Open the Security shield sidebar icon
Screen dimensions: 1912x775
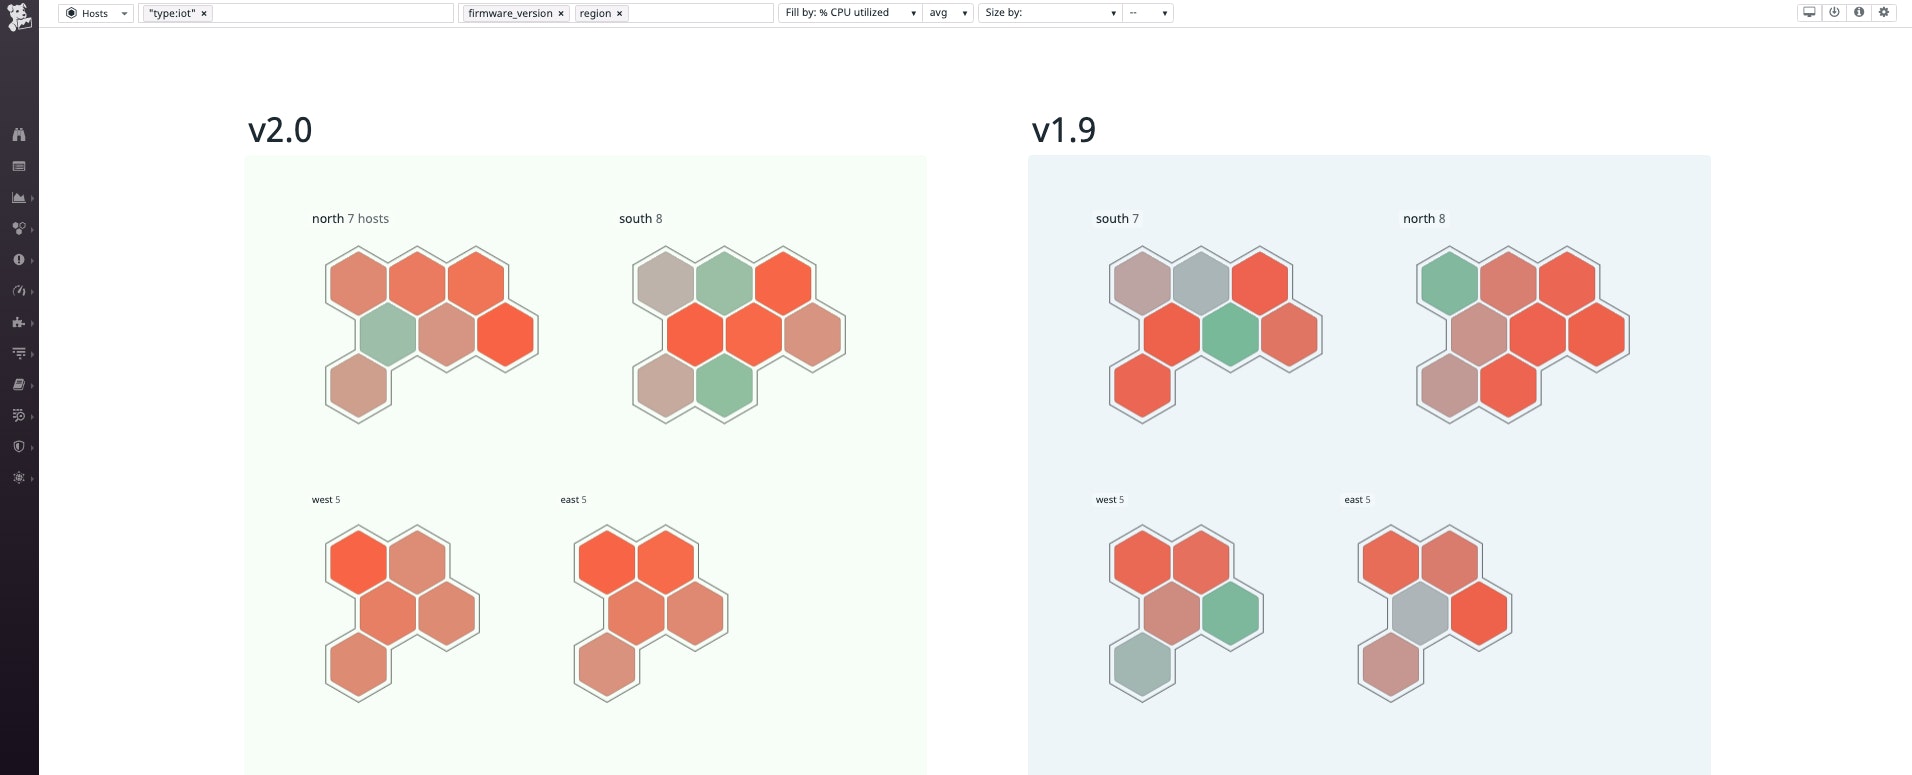pyautogui.click(x=19, y=447)
